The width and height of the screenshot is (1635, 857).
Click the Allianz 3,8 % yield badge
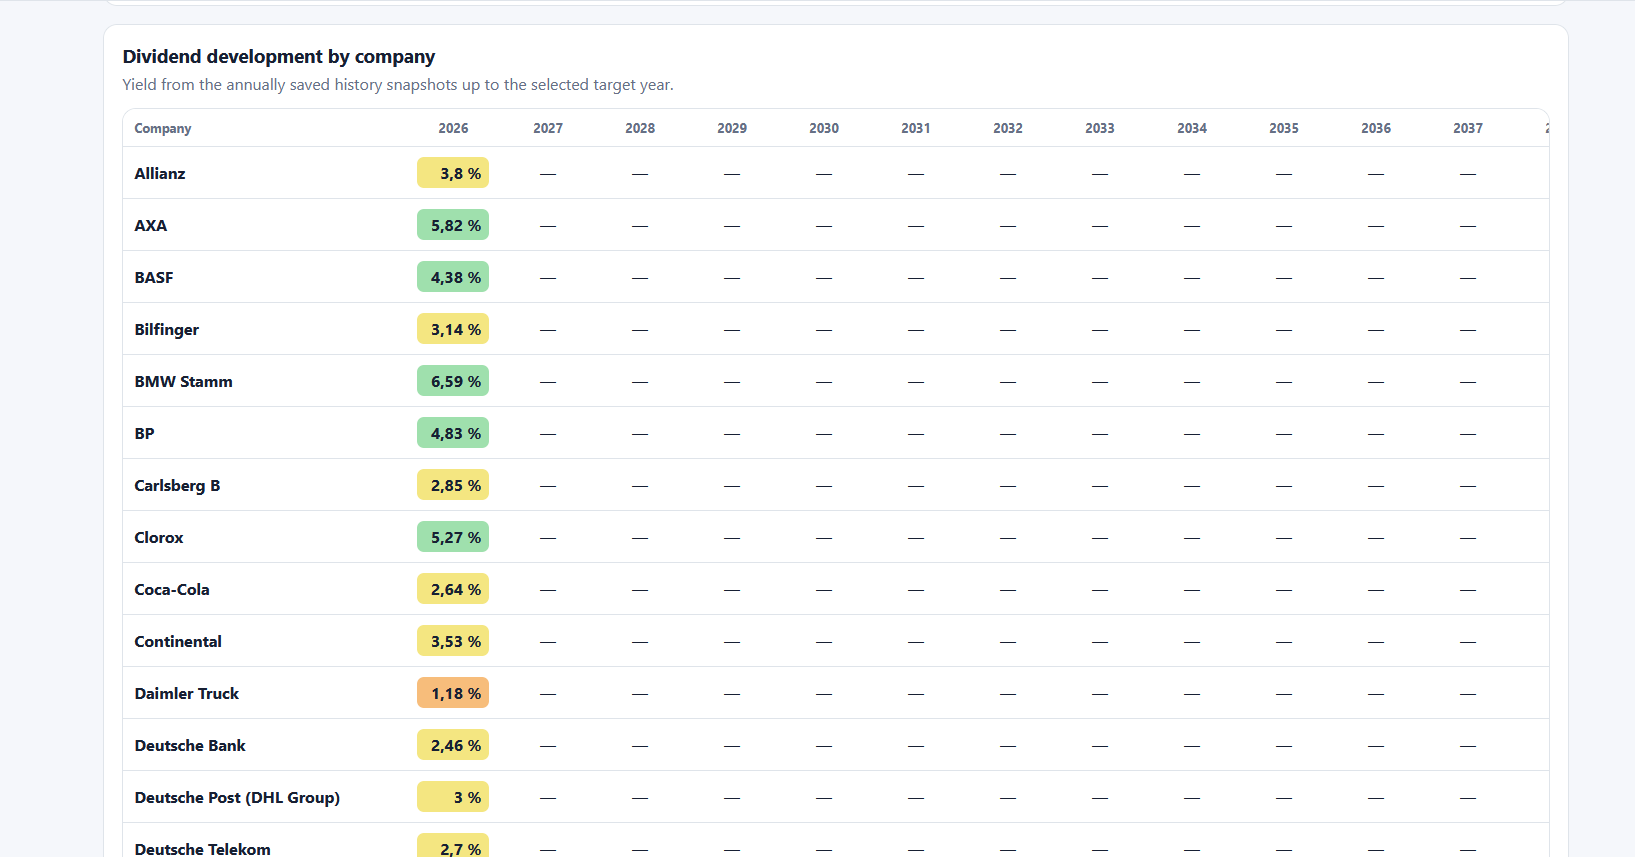pyautogui.click(x=453, y=173)
